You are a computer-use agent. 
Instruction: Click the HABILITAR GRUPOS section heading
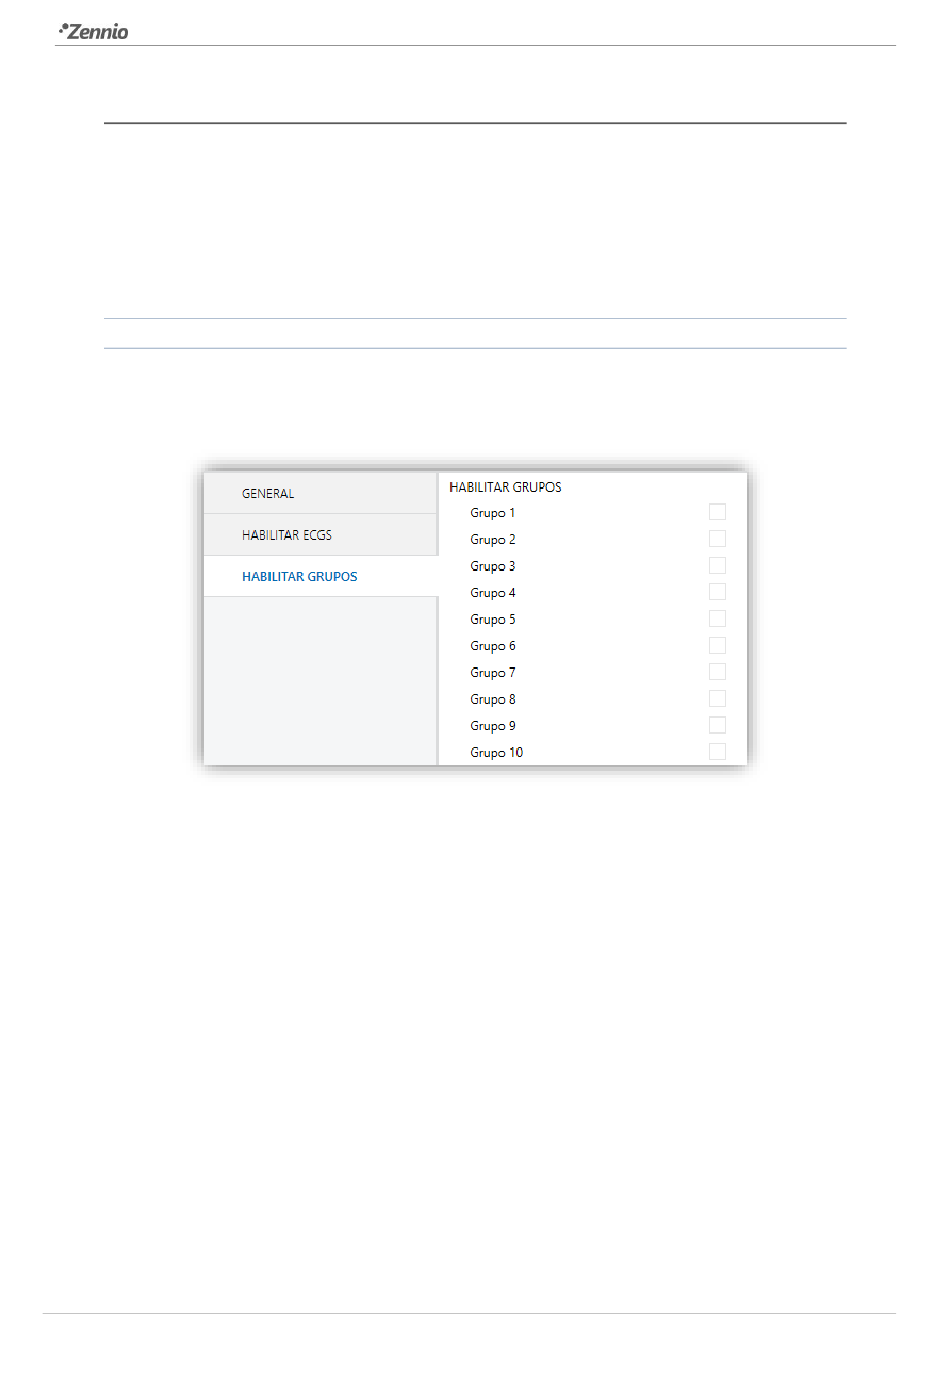tap(505, 487)
